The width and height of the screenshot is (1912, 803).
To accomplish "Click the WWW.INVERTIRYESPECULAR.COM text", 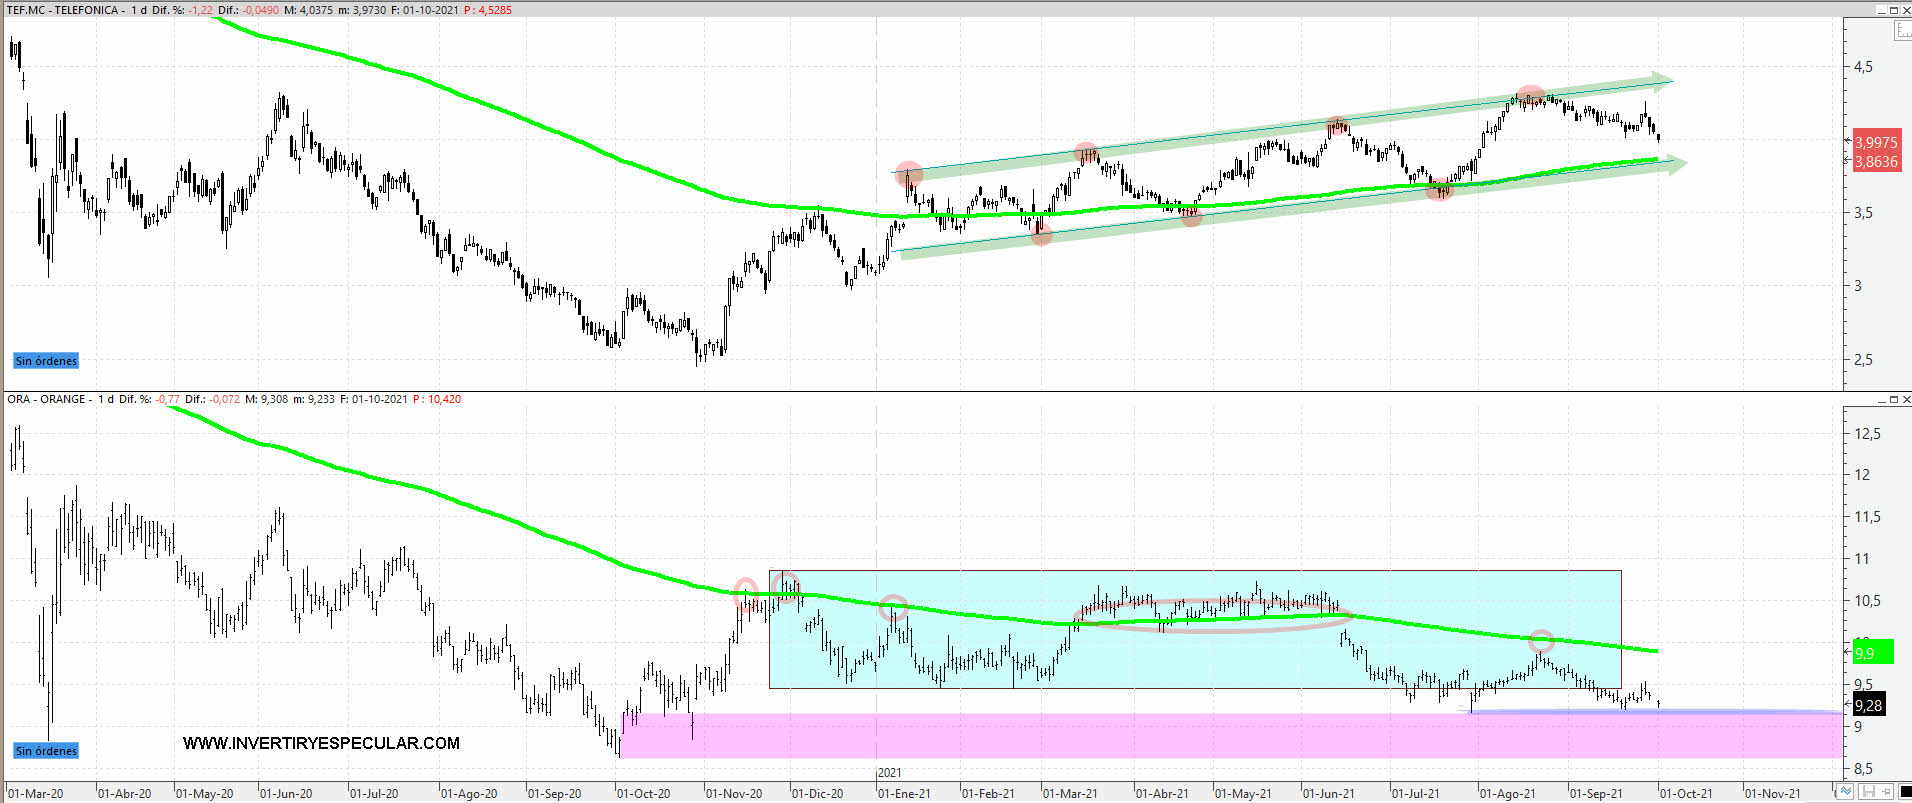I will 321,743.
